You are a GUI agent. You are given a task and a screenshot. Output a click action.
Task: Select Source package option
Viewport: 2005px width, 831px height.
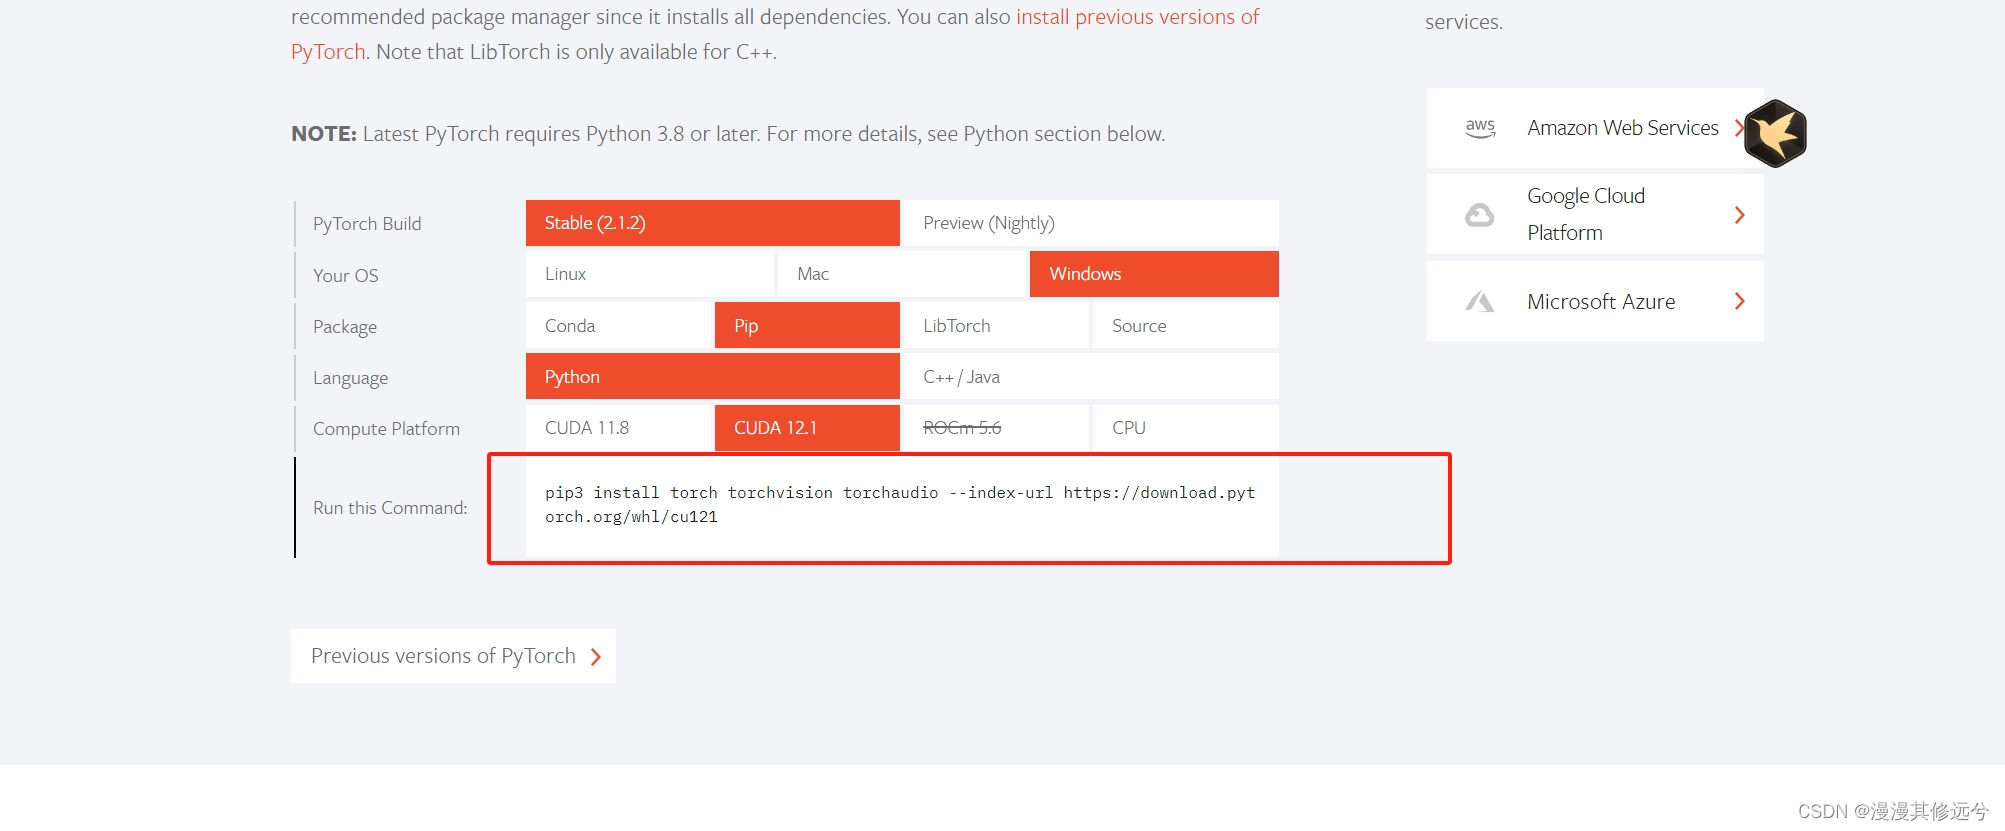[1185, 326]
